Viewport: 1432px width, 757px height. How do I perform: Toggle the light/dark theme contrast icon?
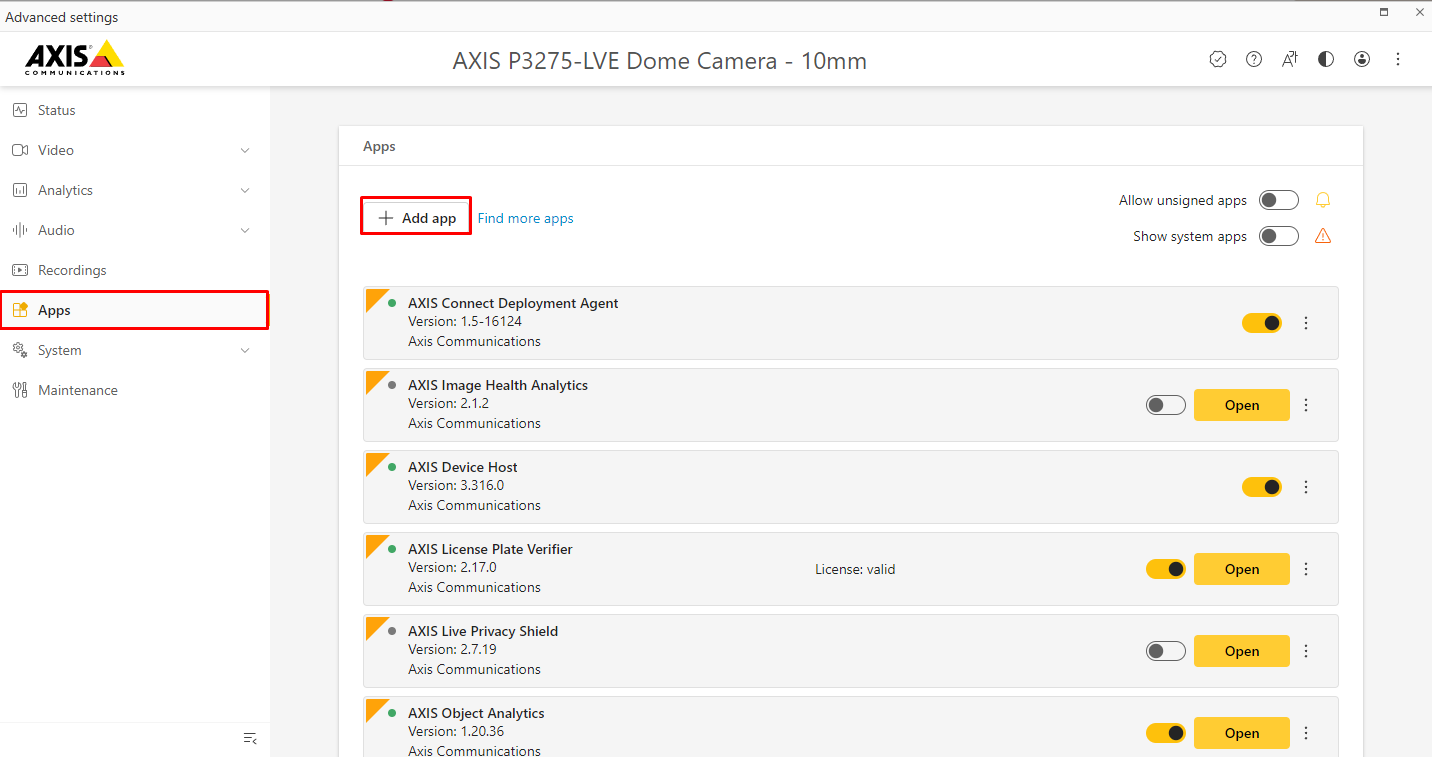click(x=1326, y=59)
